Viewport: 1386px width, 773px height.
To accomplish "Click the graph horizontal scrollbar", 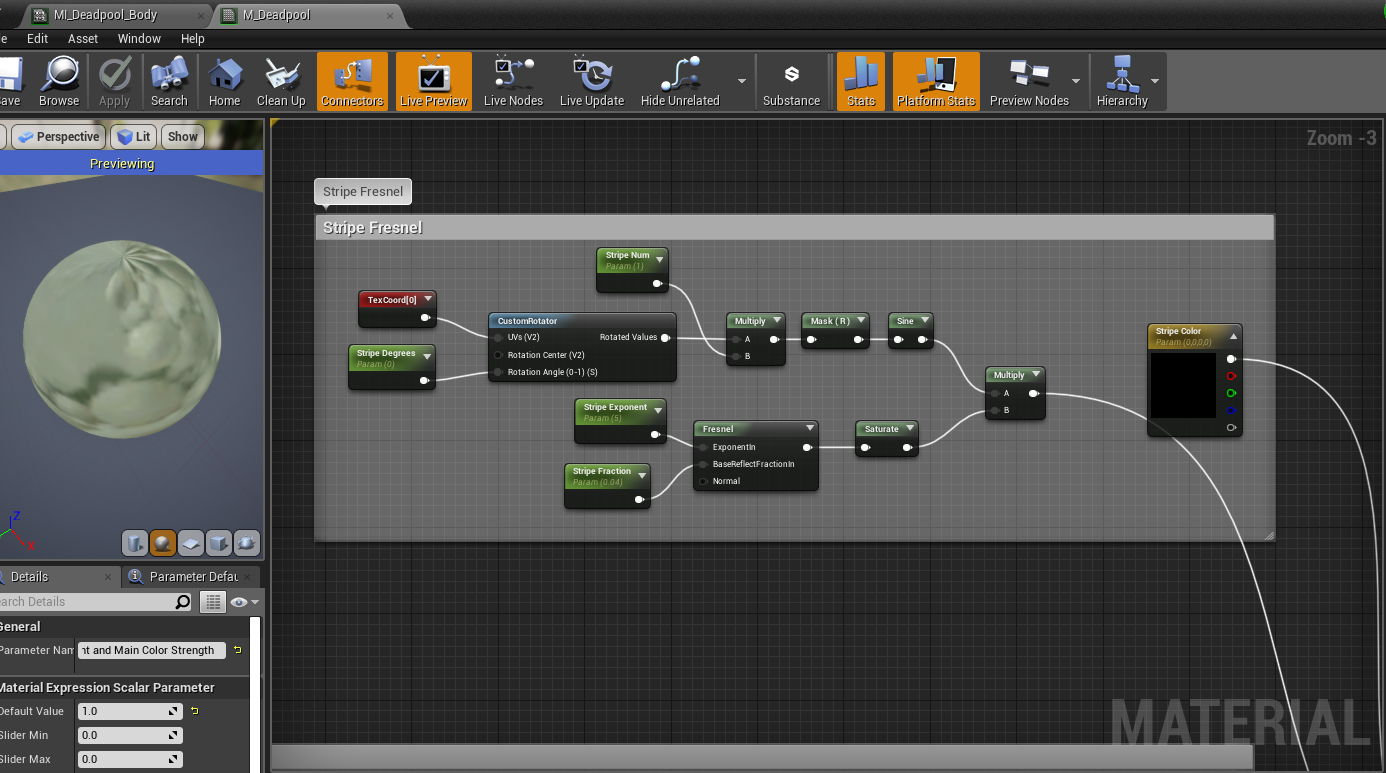I will [x=762, y=757].
